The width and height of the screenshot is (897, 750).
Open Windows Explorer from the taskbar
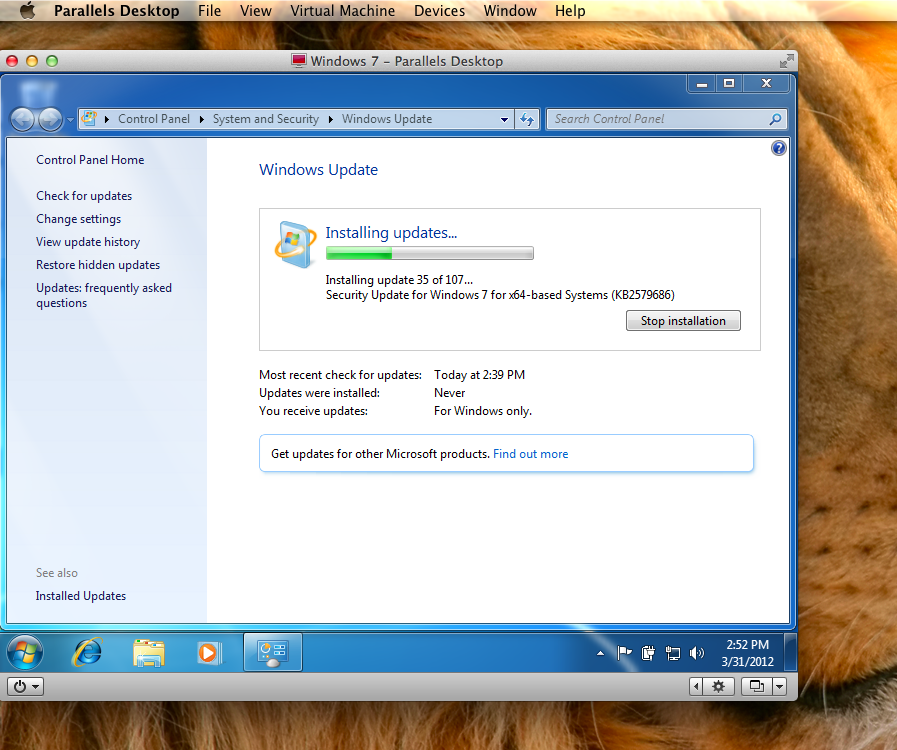[149, 653]
